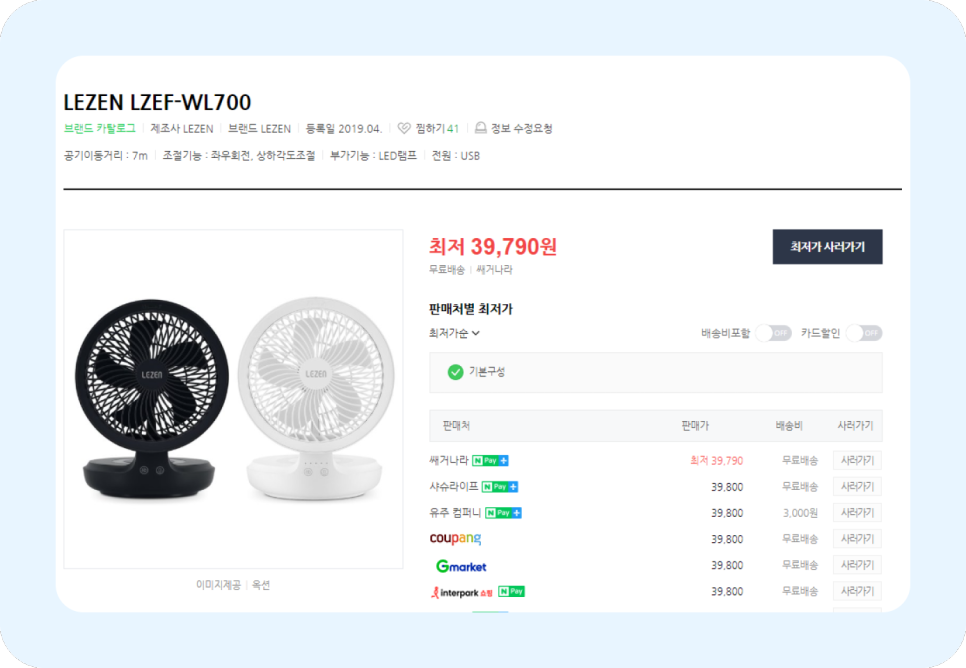Image resolution: width=966 pixels, height=668 pixels.
Task: Click the 정보 수정요청 bell icon
Action: coord(481,128)
